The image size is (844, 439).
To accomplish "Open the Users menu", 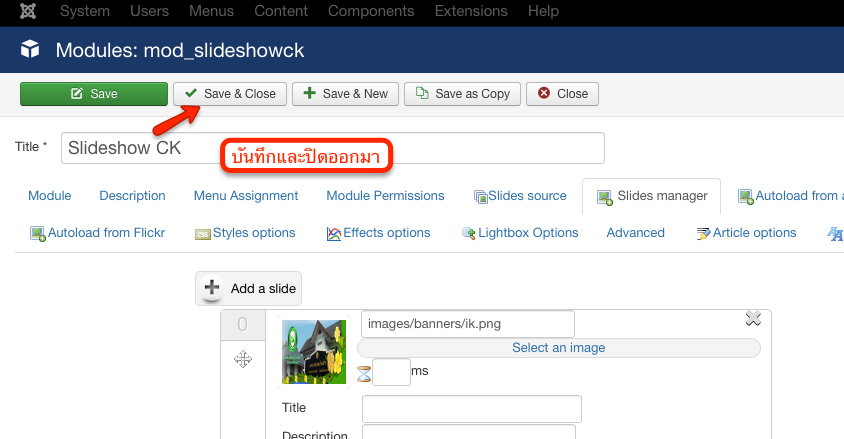I will click(149, 12).
